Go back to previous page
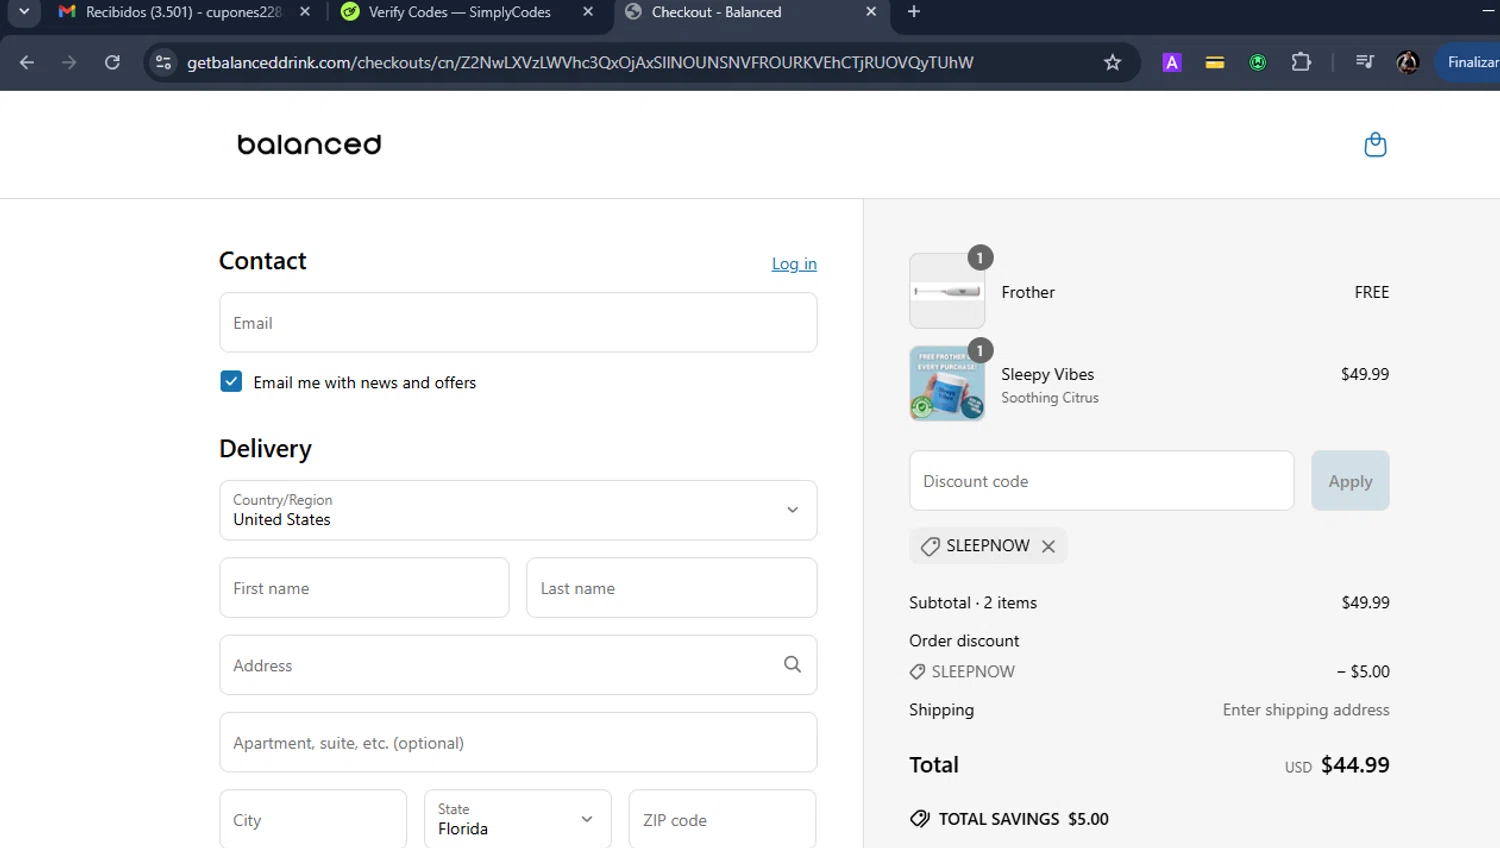Image resolution: width=1500 pixels, height=848 pixels. (x=27, y=63)
